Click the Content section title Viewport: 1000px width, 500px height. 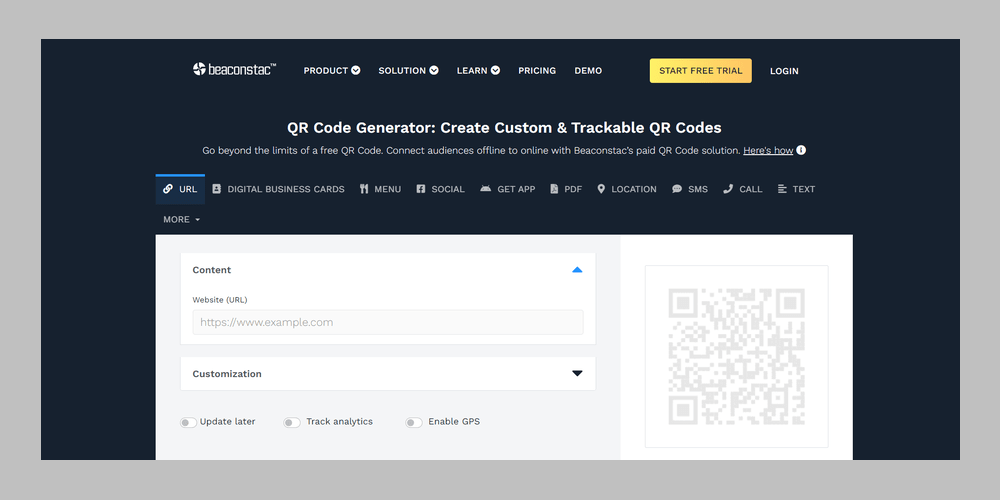pyautogui.click(x=212, y=270)
